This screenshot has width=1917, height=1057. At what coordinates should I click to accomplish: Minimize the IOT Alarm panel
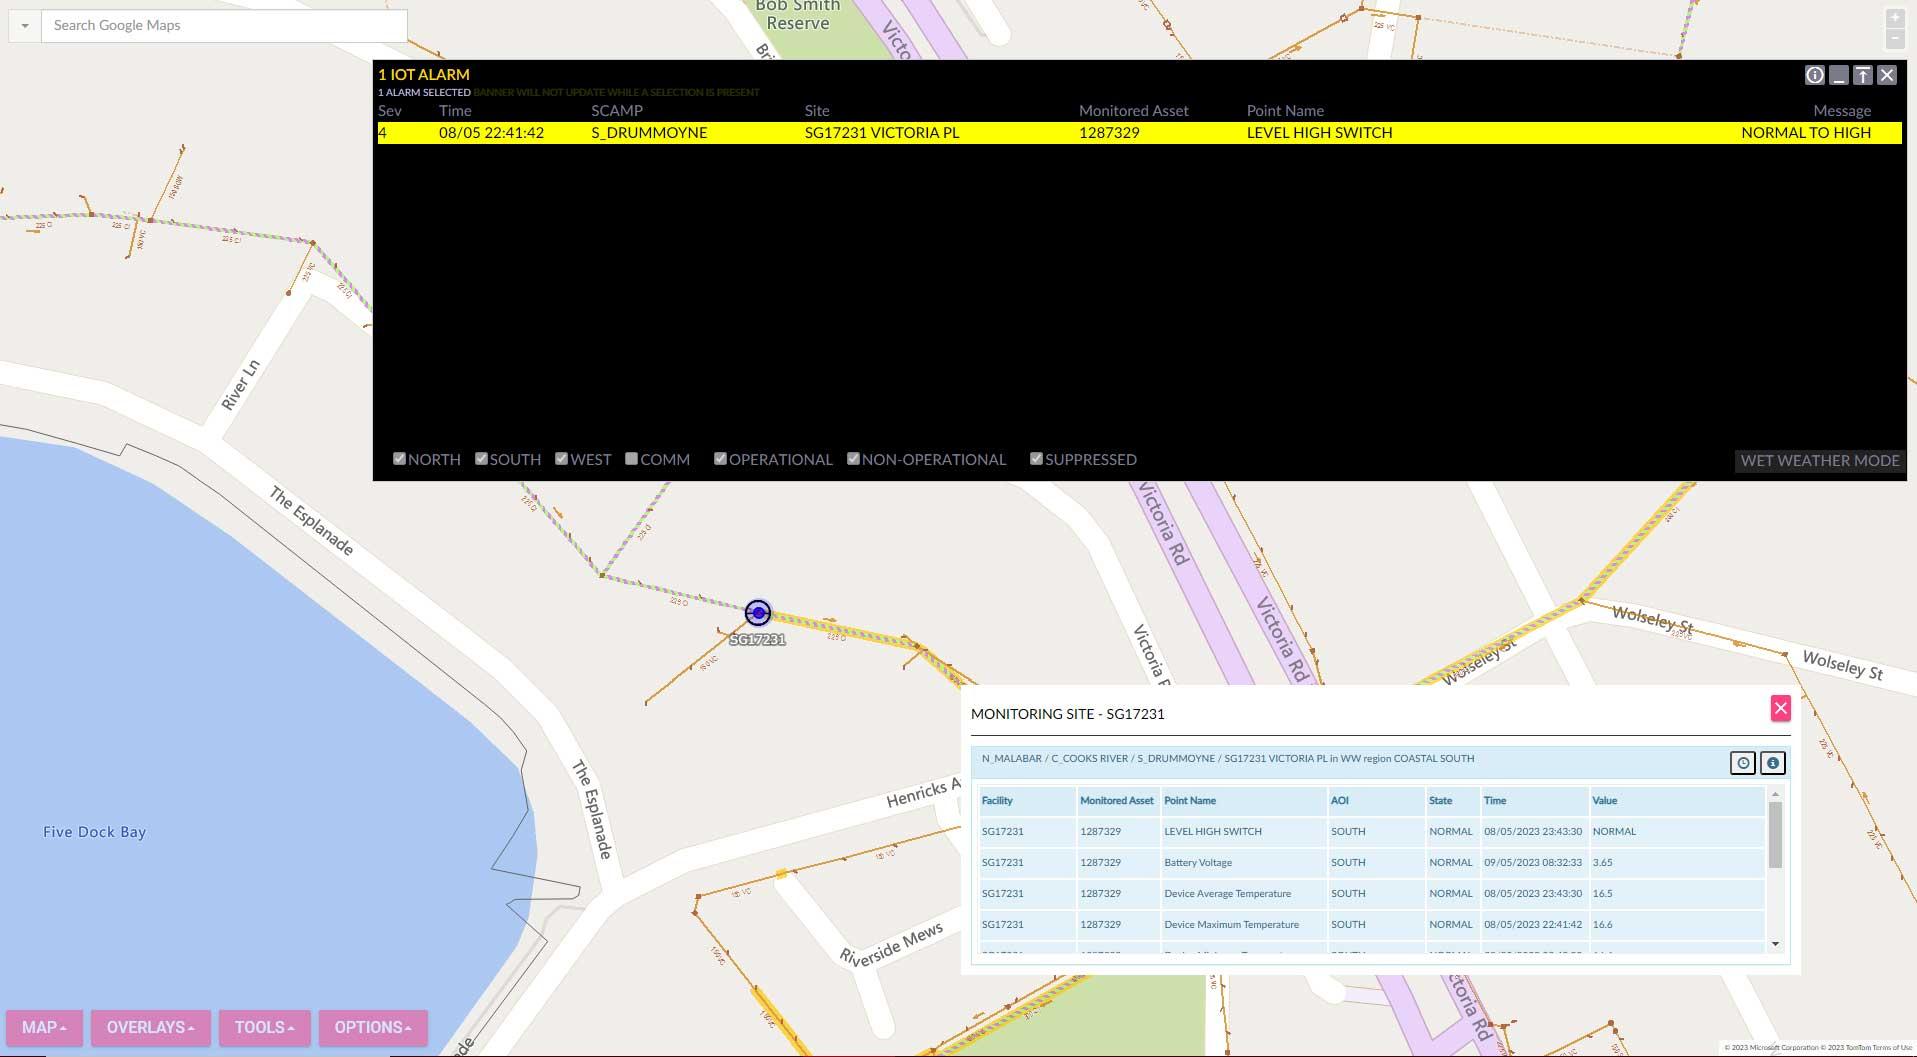tap(1840, 75)
